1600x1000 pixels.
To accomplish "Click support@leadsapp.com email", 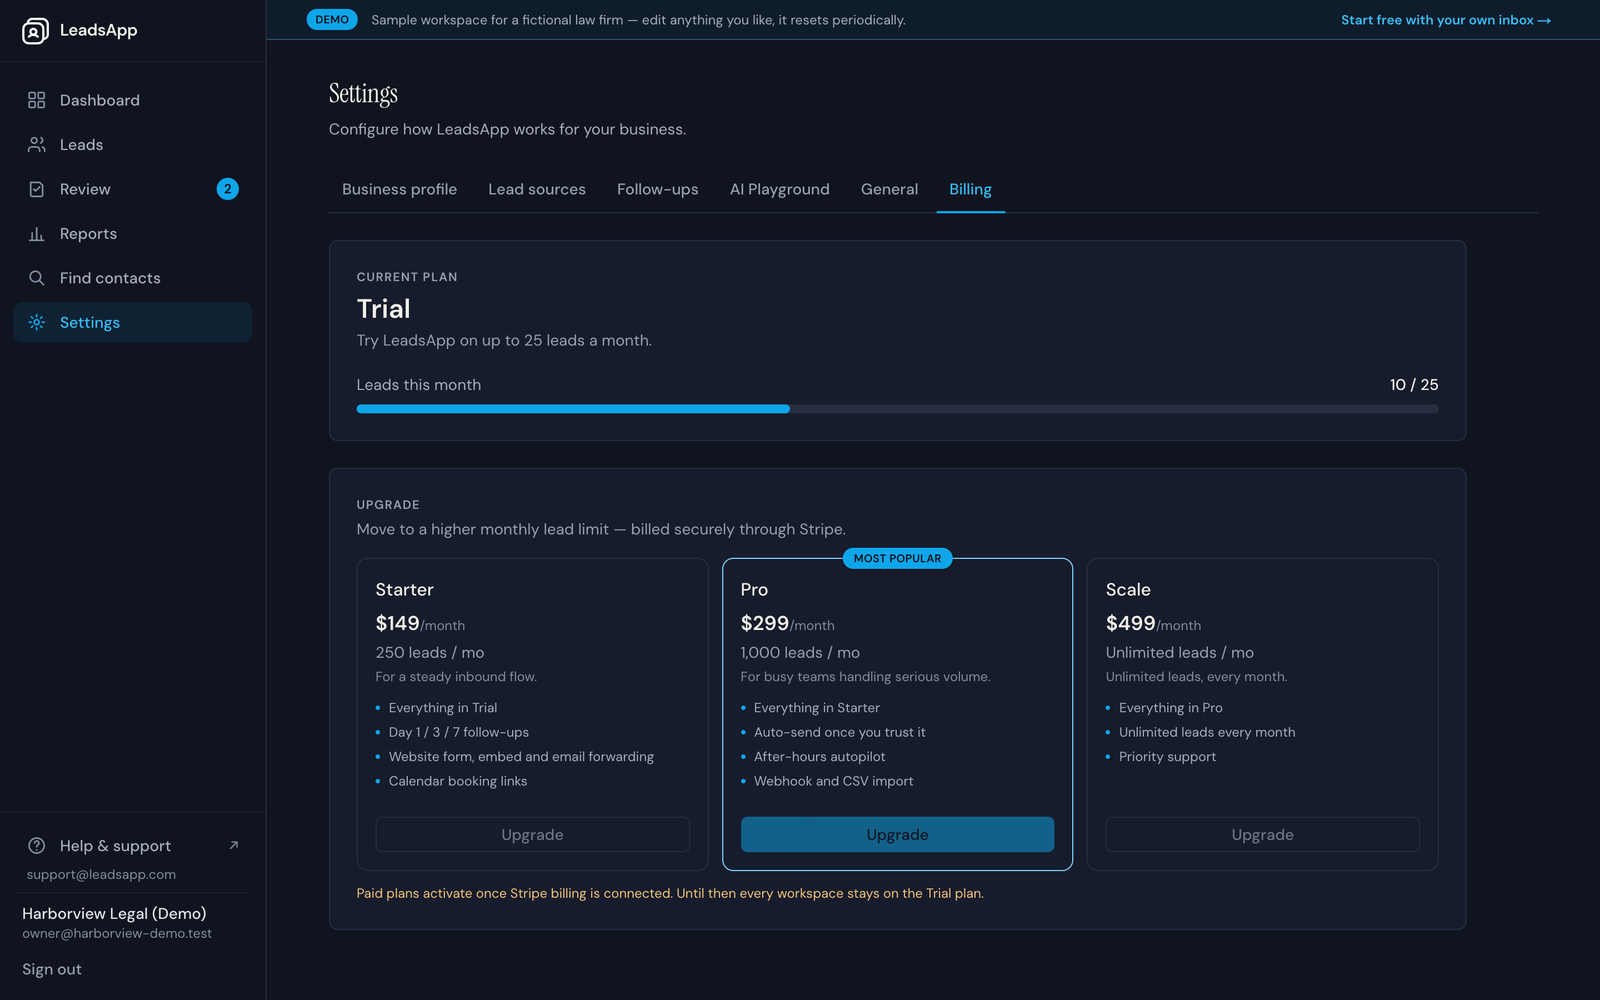I will tap(101, 874).
